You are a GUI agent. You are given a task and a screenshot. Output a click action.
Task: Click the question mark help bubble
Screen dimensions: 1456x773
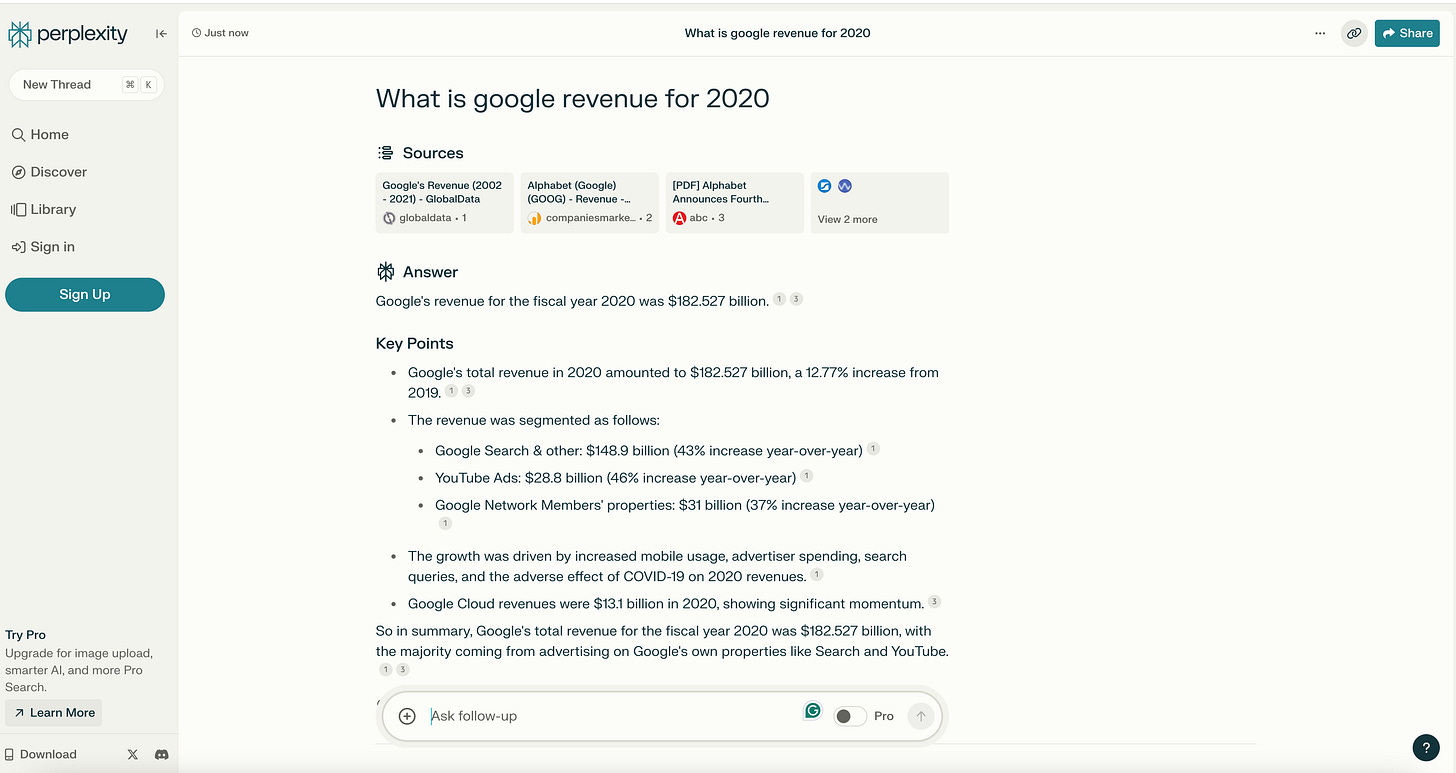[1425, 747]
